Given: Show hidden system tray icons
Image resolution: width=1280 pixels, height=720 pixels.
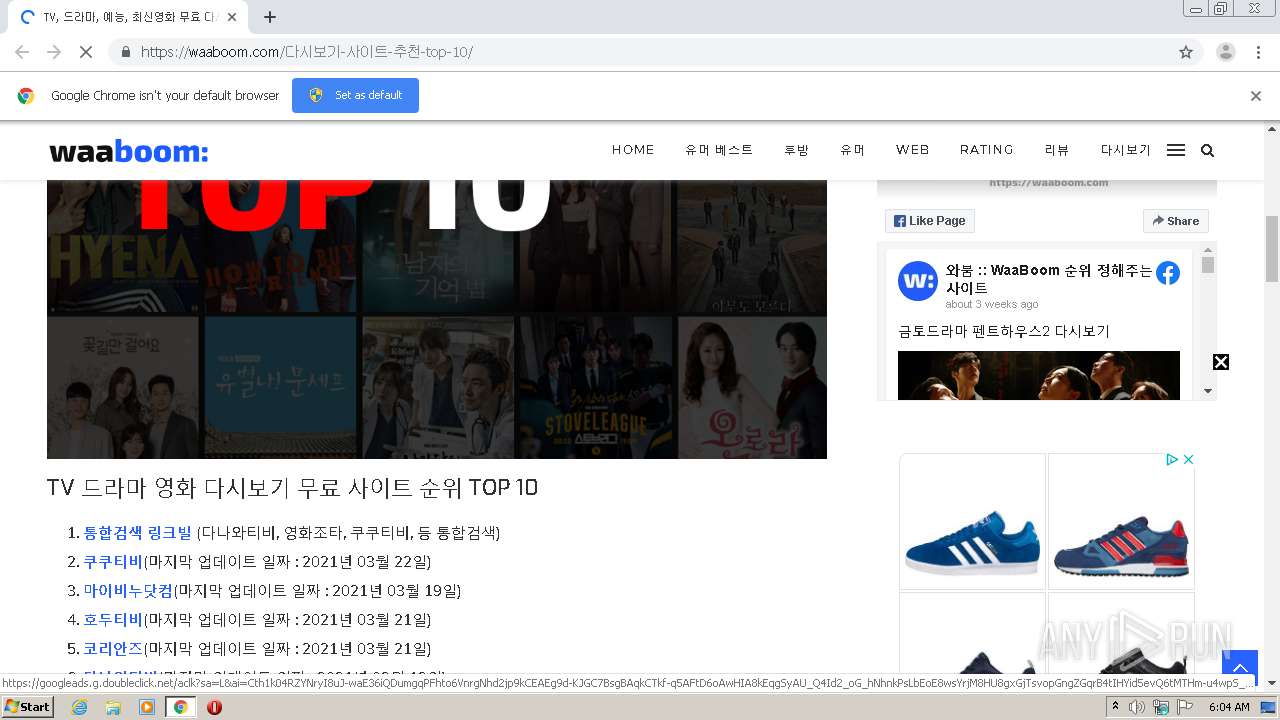Looking at the screenshot, I should [1115, 707].
